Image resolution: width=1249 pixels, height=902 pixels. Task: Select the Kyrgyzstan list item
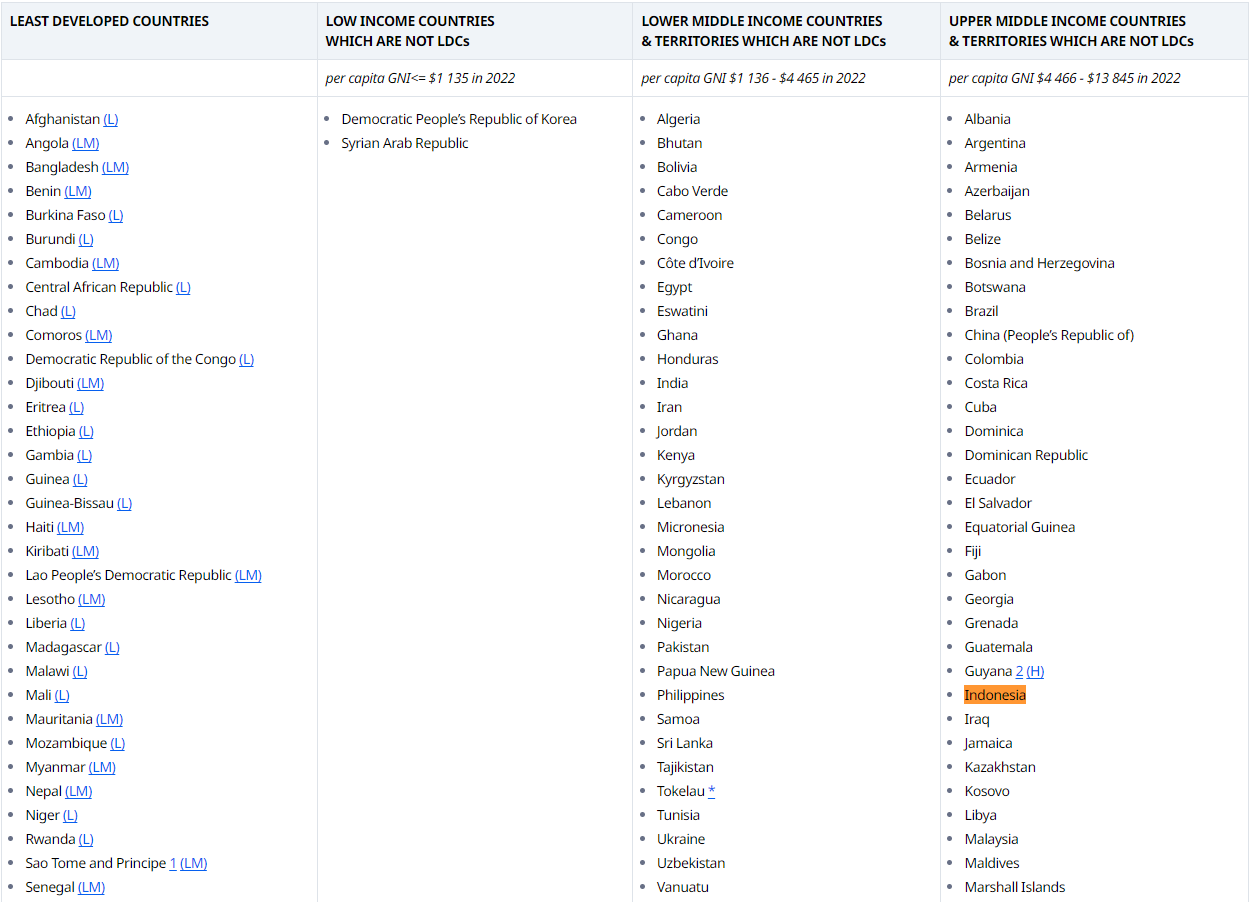click(x=691, y=479)
